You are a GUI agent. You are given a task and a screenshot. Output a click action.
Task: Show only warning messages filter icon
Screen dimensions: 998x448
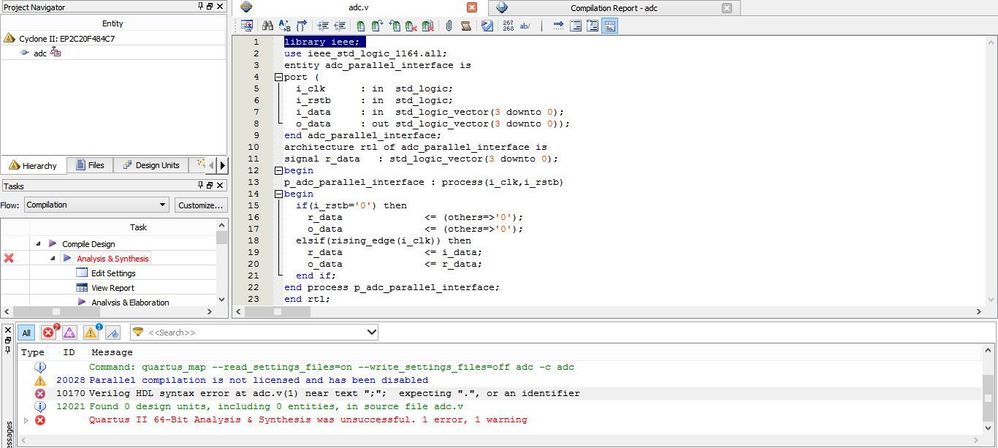(92, 332)
